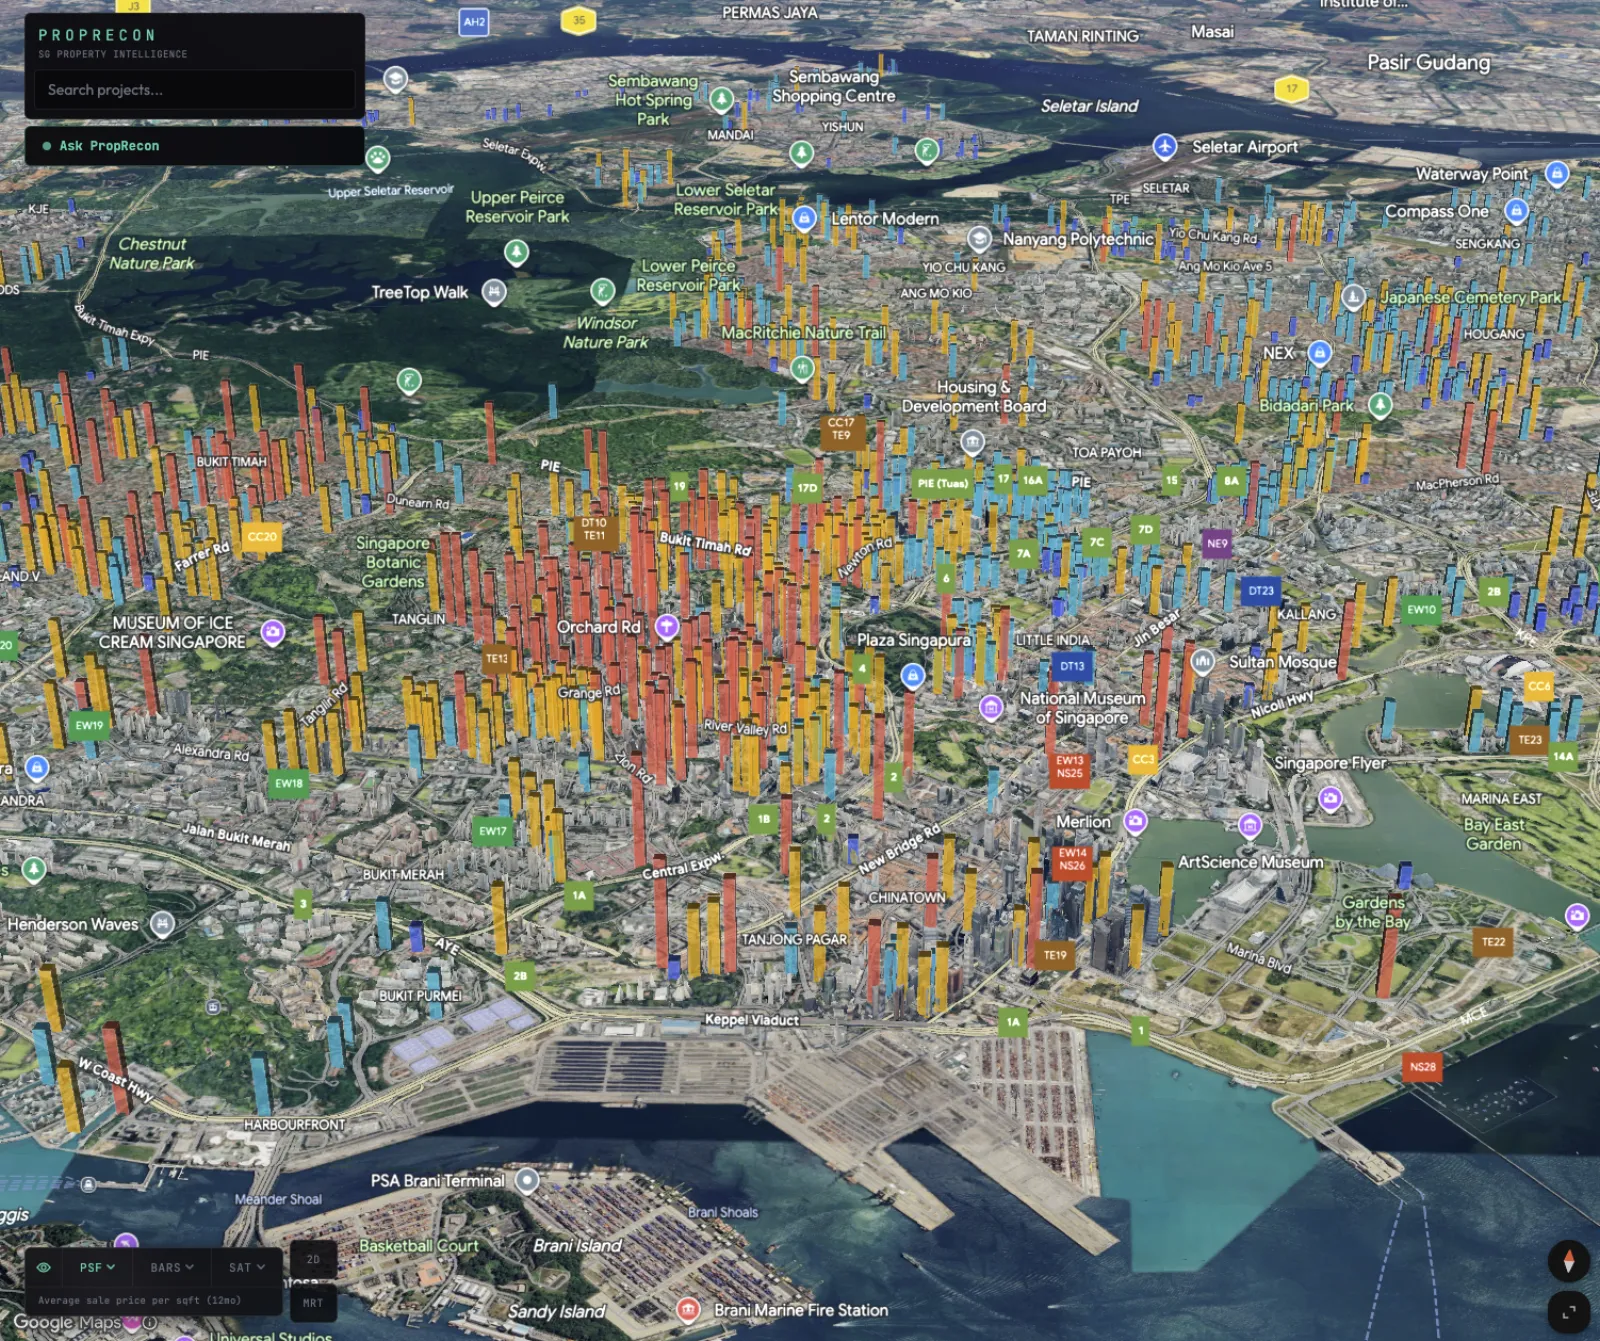The image size is (1600, 1341).
Task: Select the EW13 NS25 station badge
Action: pyautogui.click(x=1070, y=767)
